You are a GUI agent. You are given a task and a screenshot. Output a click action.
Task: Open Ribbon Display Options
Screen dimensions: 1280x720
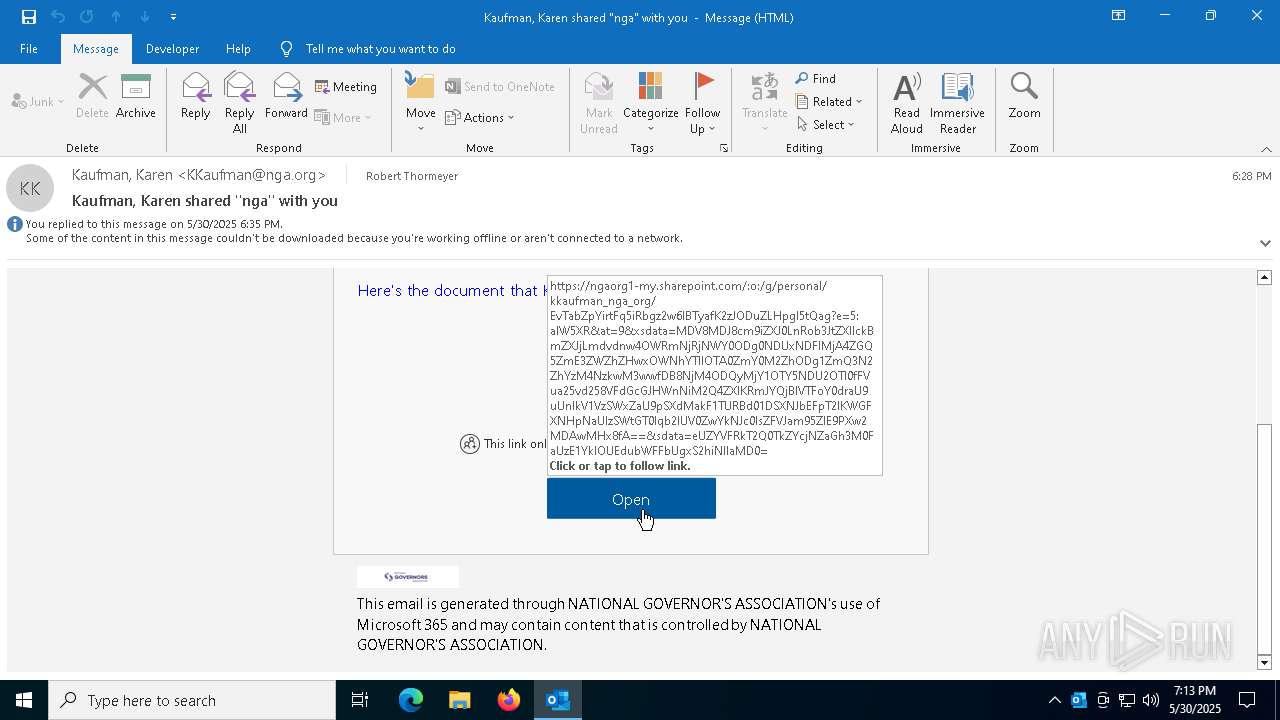pyautogui.click(x=1119, y=16)
